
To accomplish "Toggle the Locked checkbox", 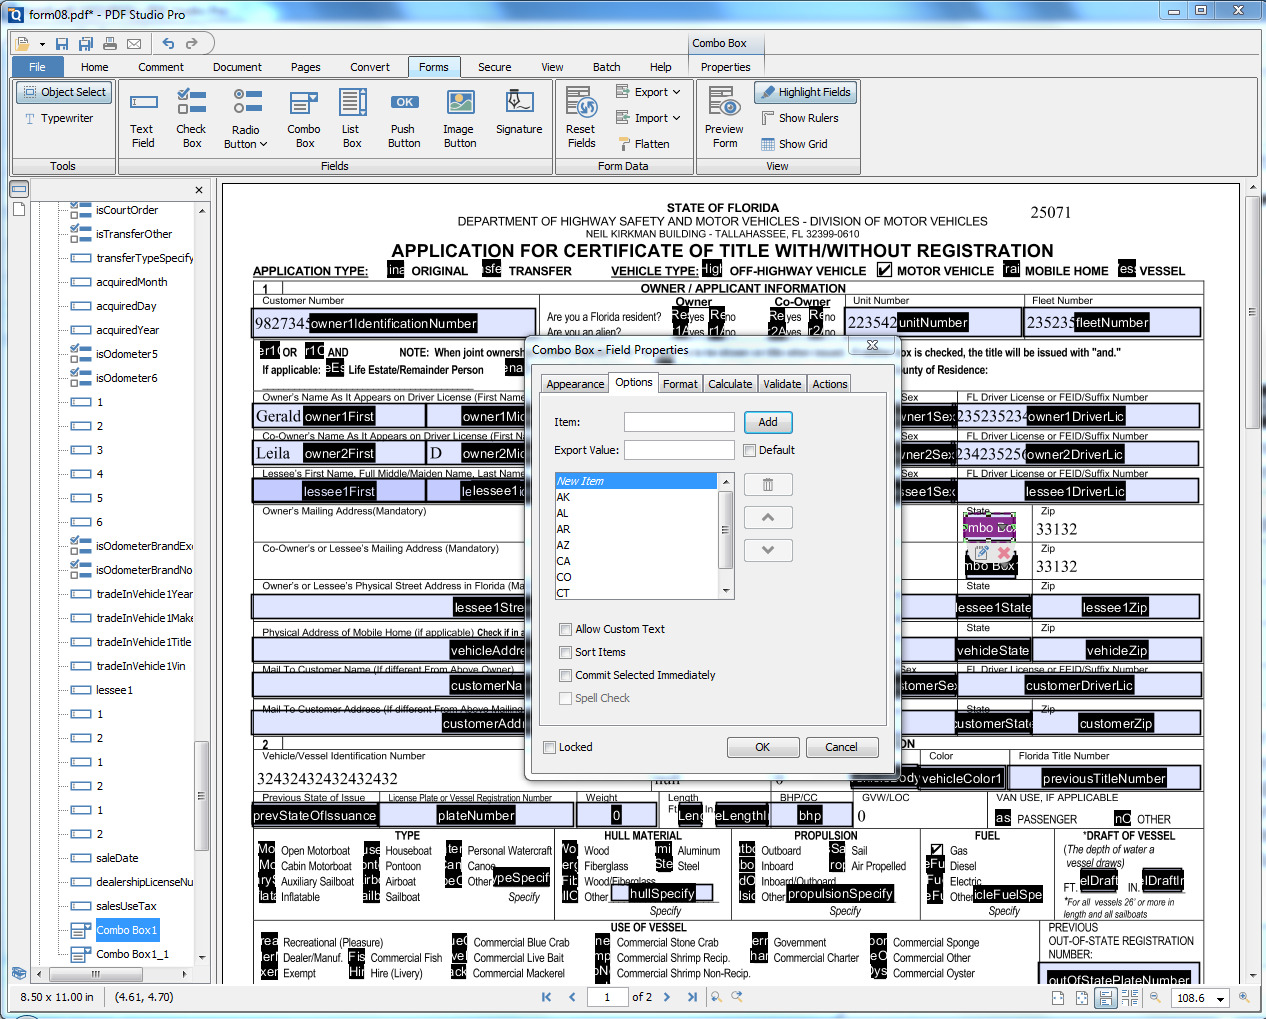I will point(550,748).
